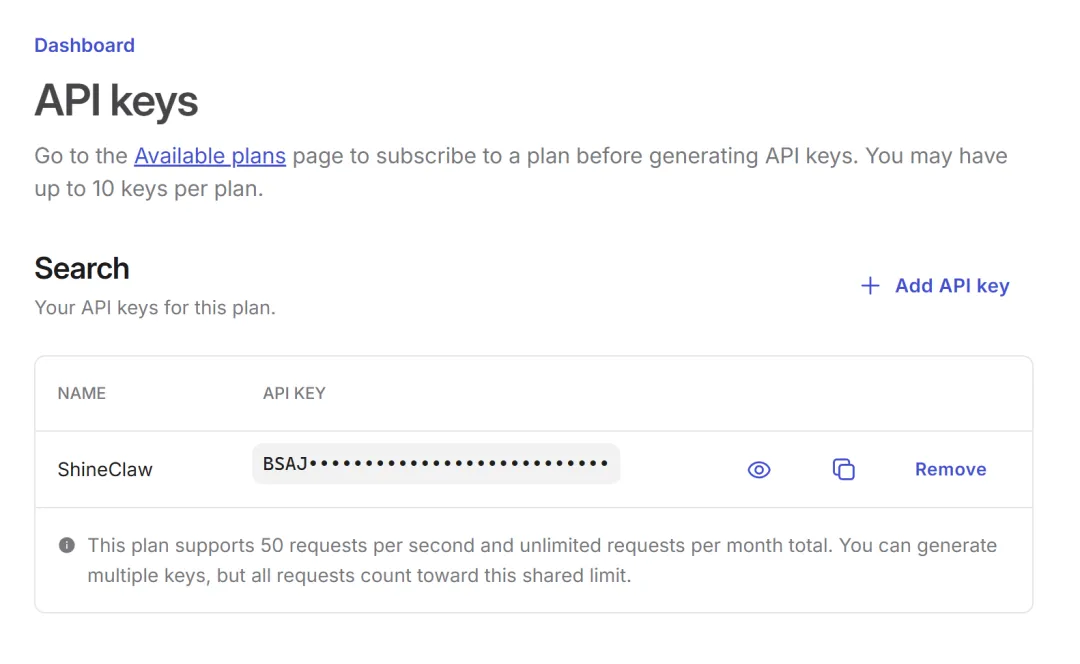Remove the ShineClaw API key
The image size is (1080, 664).
click(950, 469)
